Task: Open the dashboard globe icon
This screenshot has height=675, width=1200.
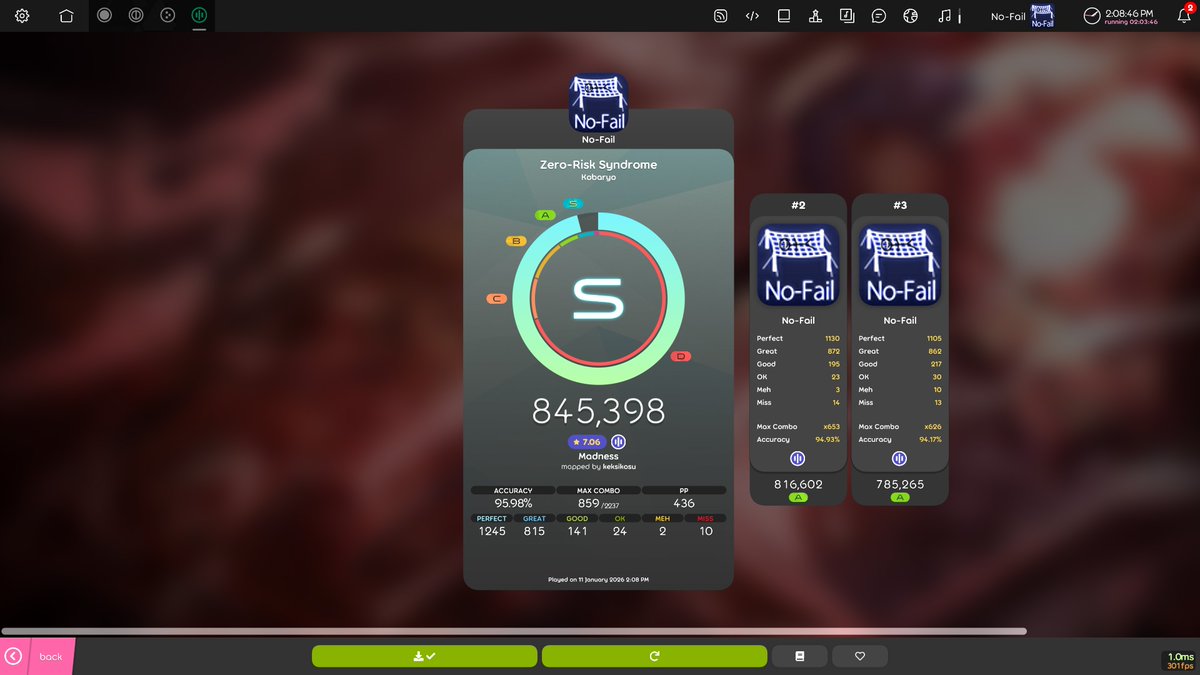Action: 910,16
